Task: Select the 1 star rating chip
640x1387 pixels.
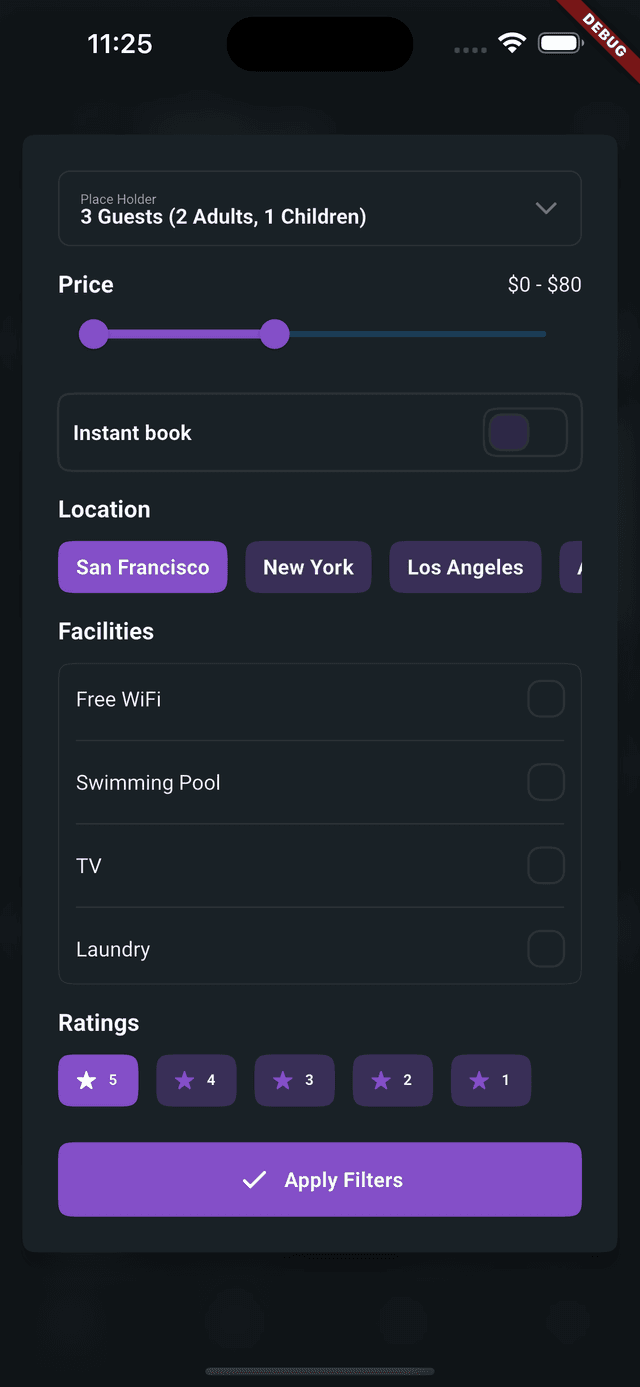Action: [x=490, y=1080]
